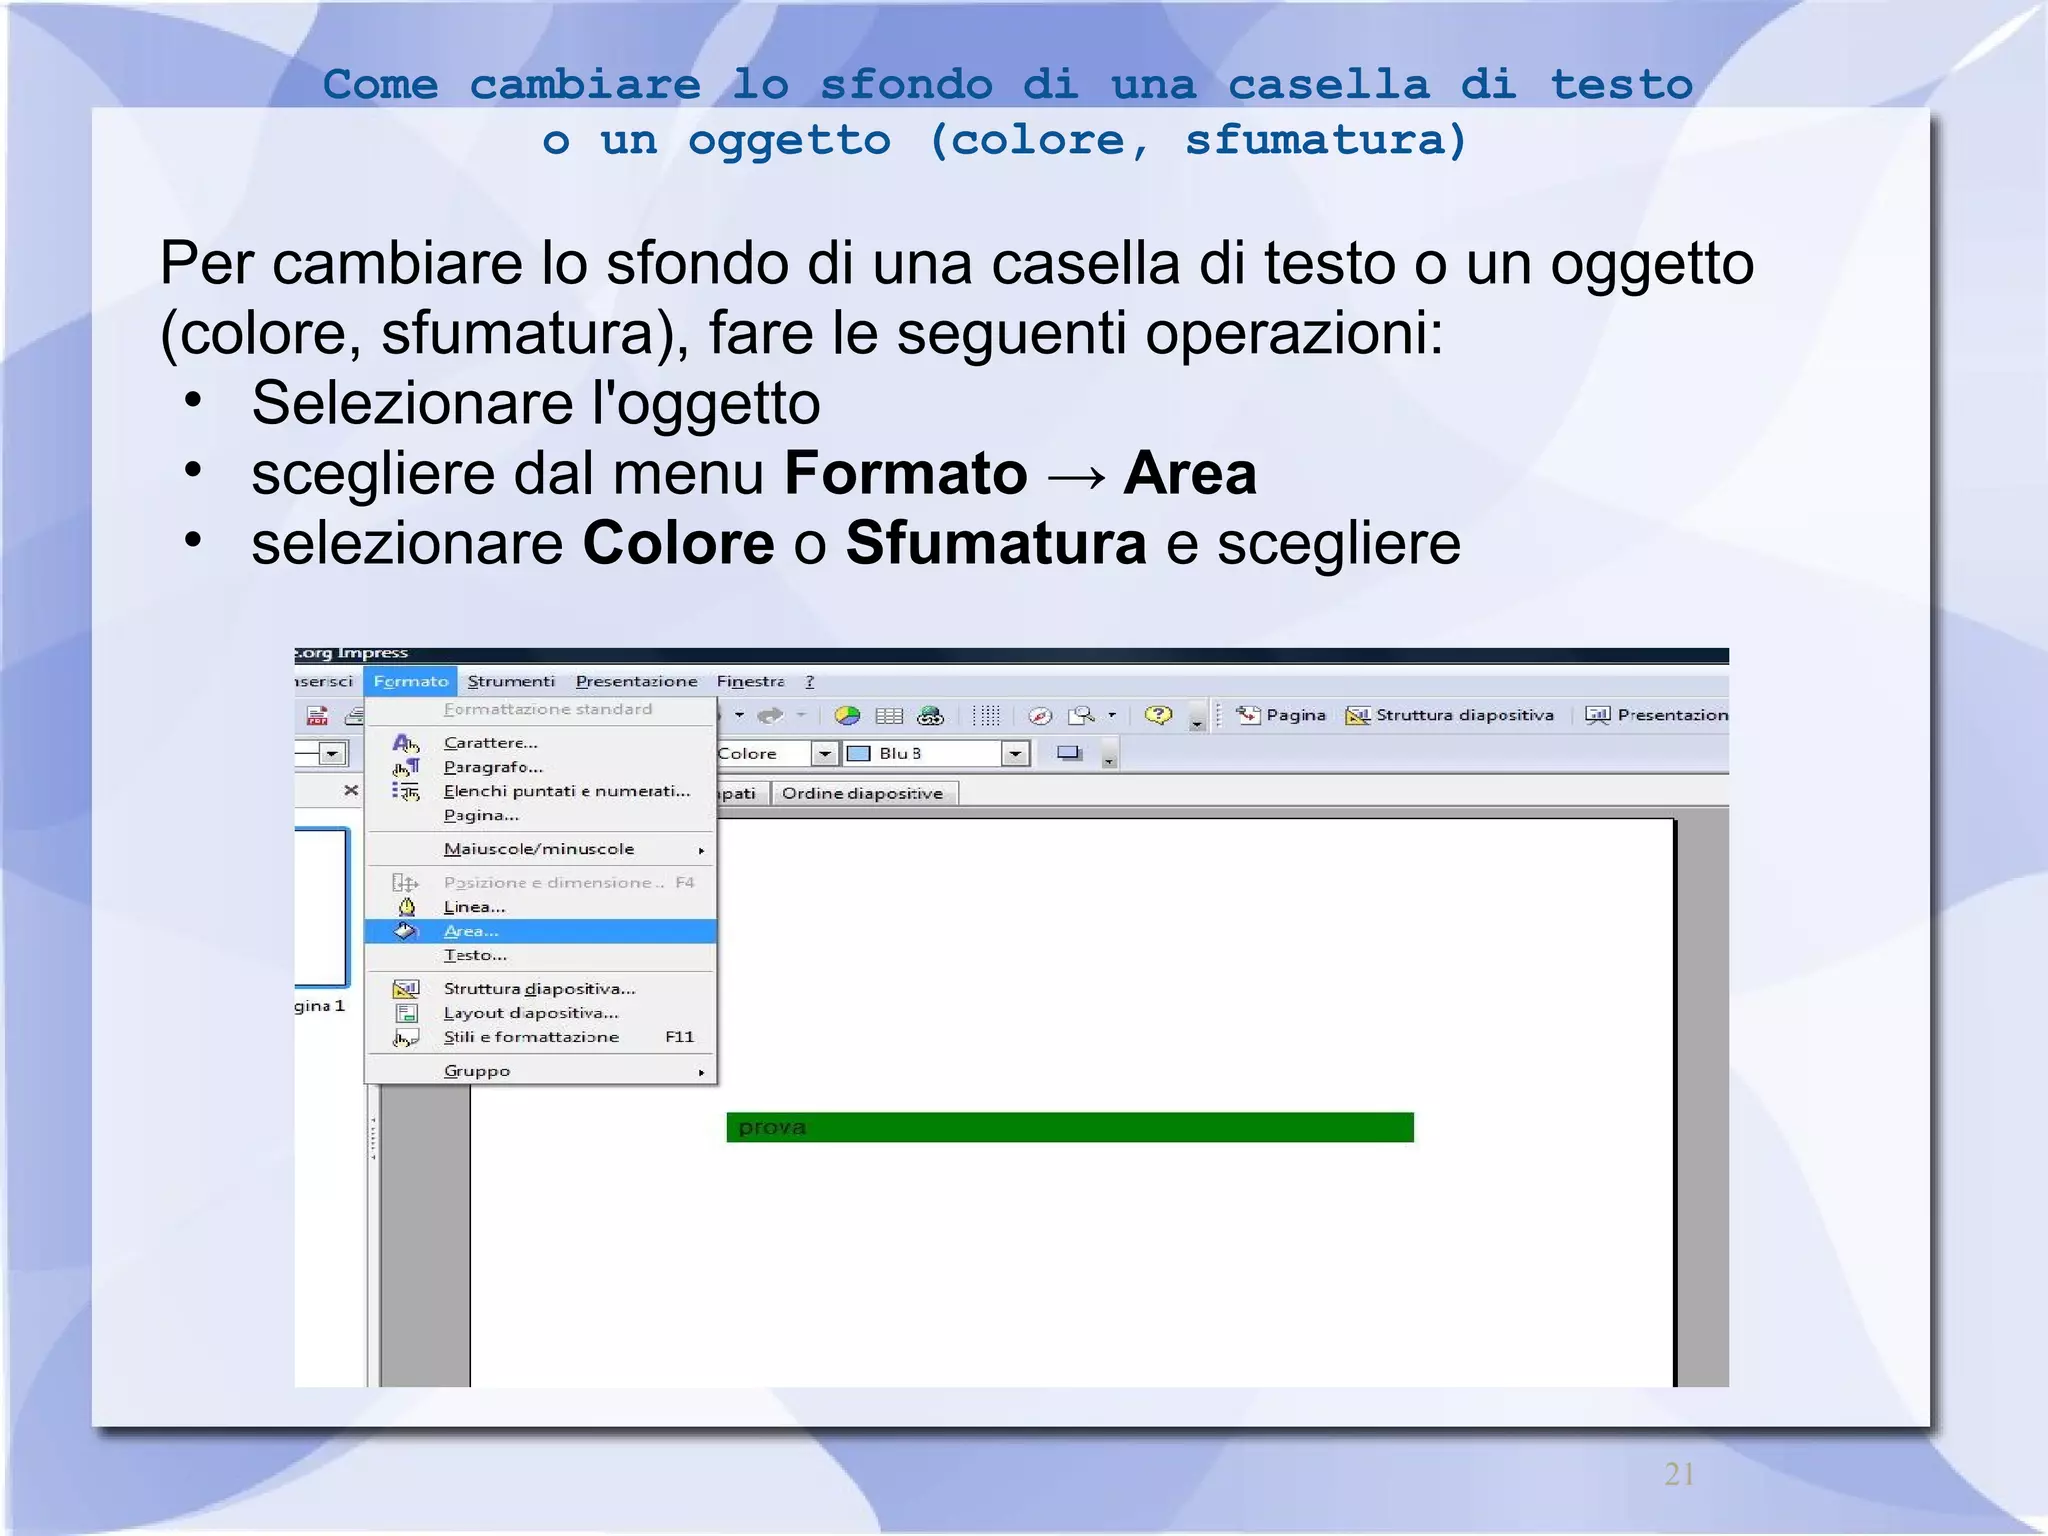Click the Stili e formattazione icon

pos(405,1038)
